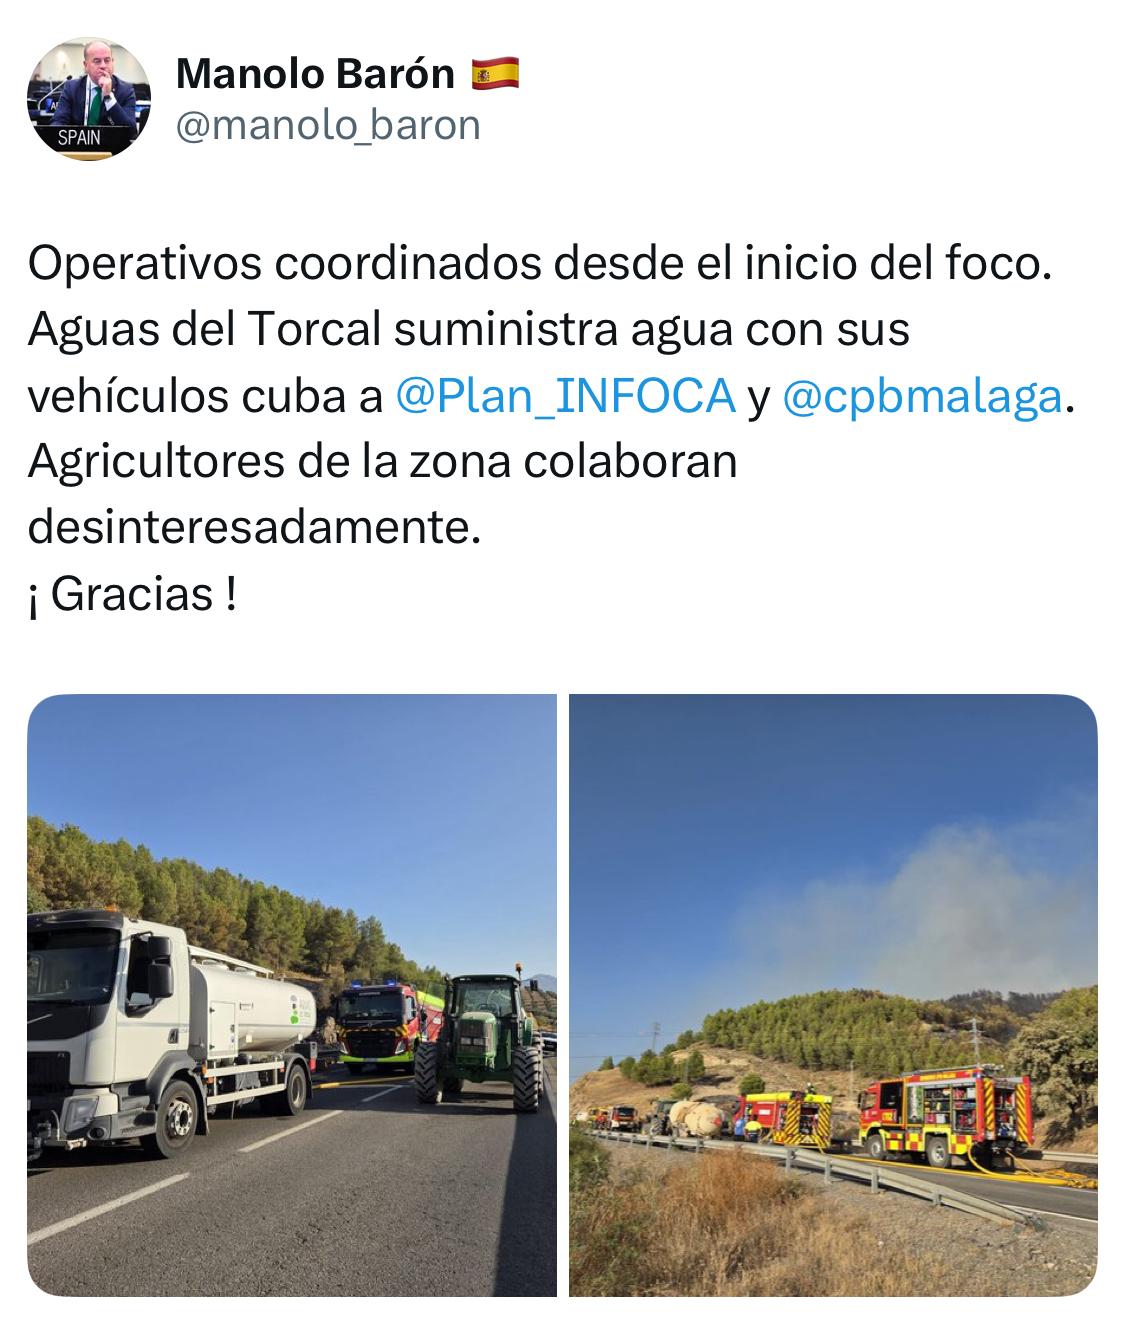Open the @Plan_INFOCA mention
The width and height of the screenshot is (1125, 1336).
(566, 396)
